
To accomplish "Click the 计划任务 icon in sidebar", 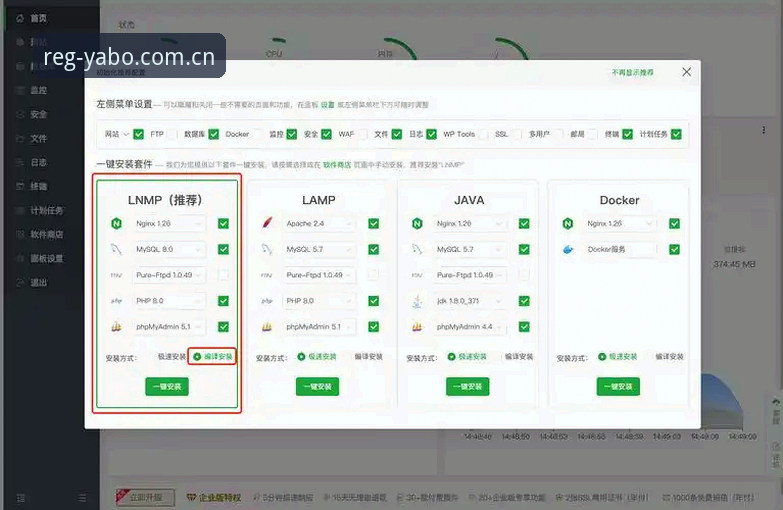I will pyautogui.click(x=20, y=210).
